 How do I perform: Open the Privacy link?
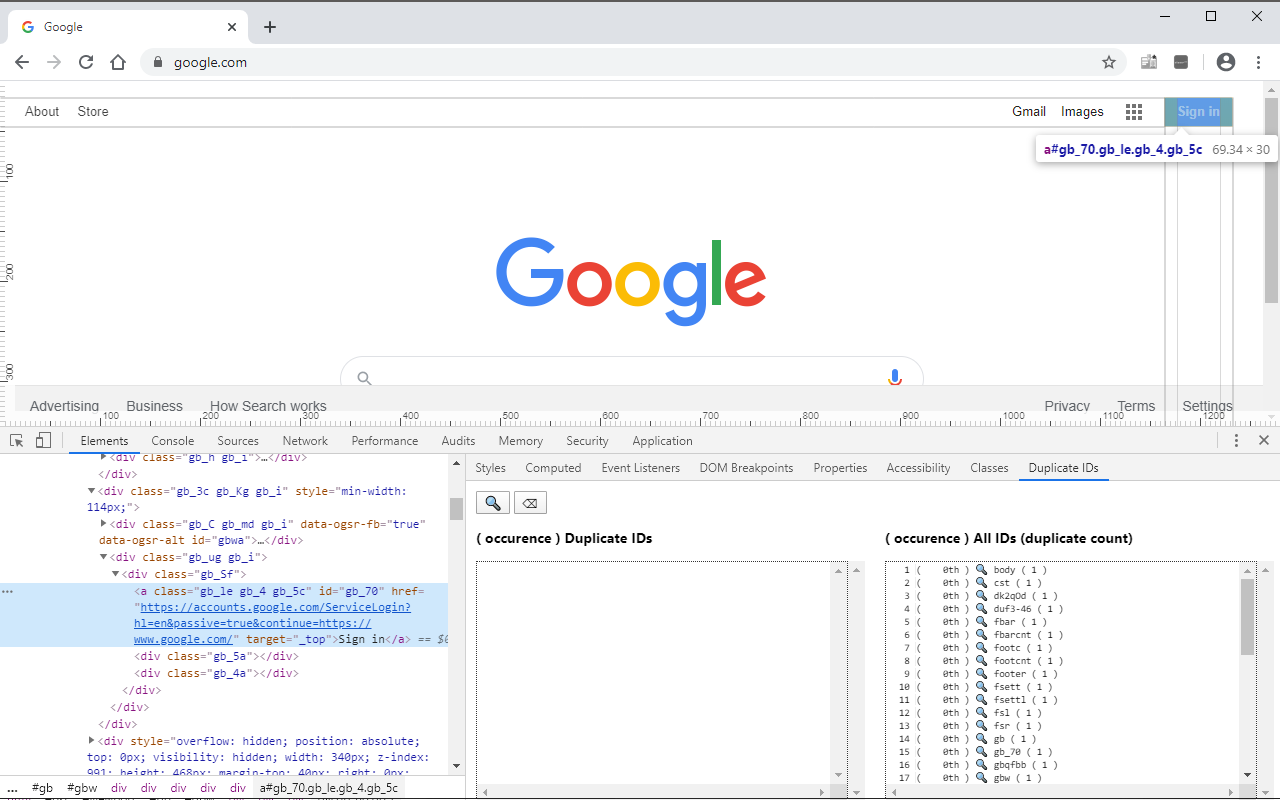tap(1066, 406)
